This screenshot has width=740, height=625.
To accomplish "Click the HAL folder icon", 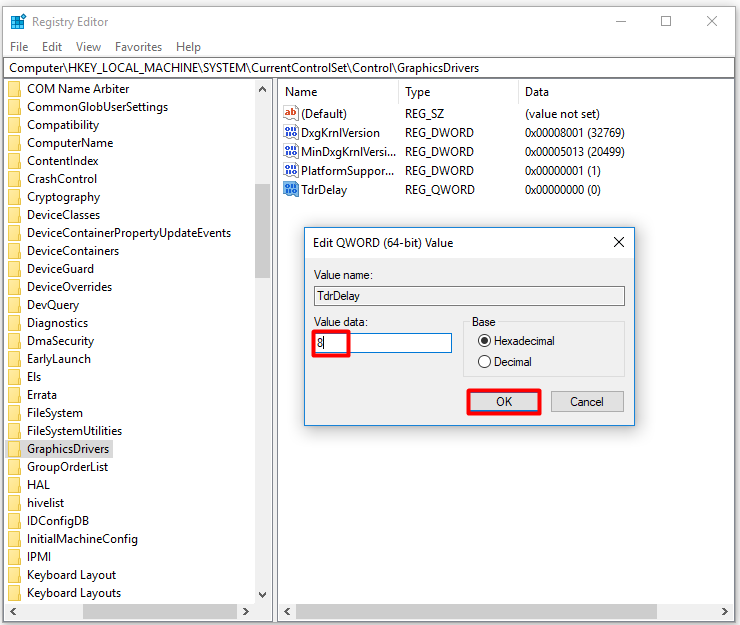I will [15, 485].
